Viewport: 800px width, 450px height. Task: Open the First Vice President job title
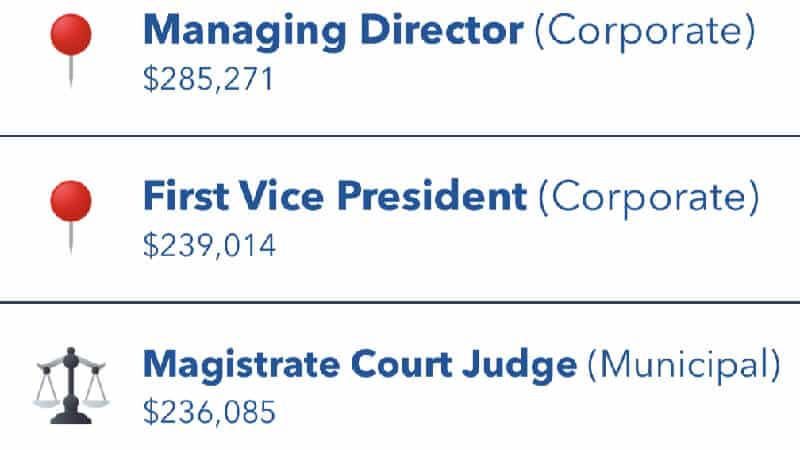(x=335, y=198)
